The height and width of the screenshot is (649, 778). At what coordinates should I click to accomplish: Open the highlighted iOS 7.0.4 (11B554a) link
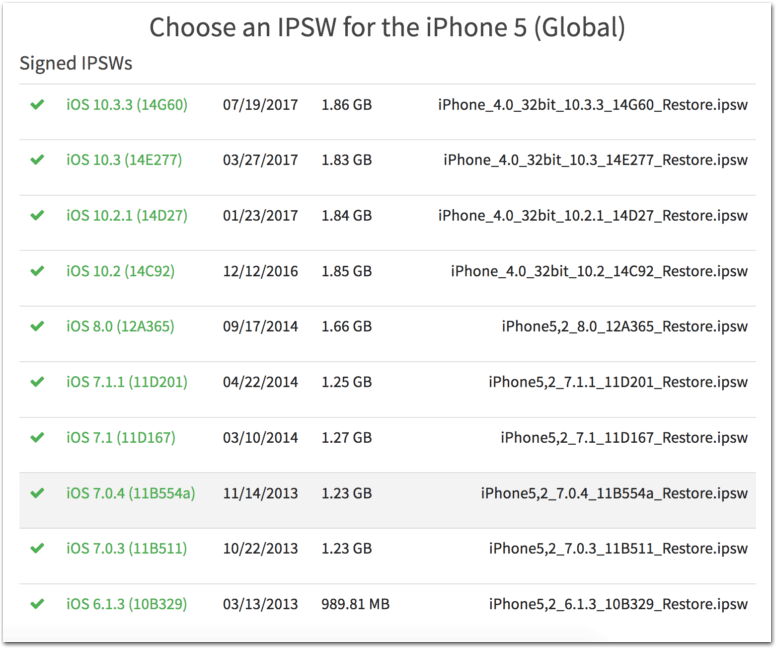[130, 493]
